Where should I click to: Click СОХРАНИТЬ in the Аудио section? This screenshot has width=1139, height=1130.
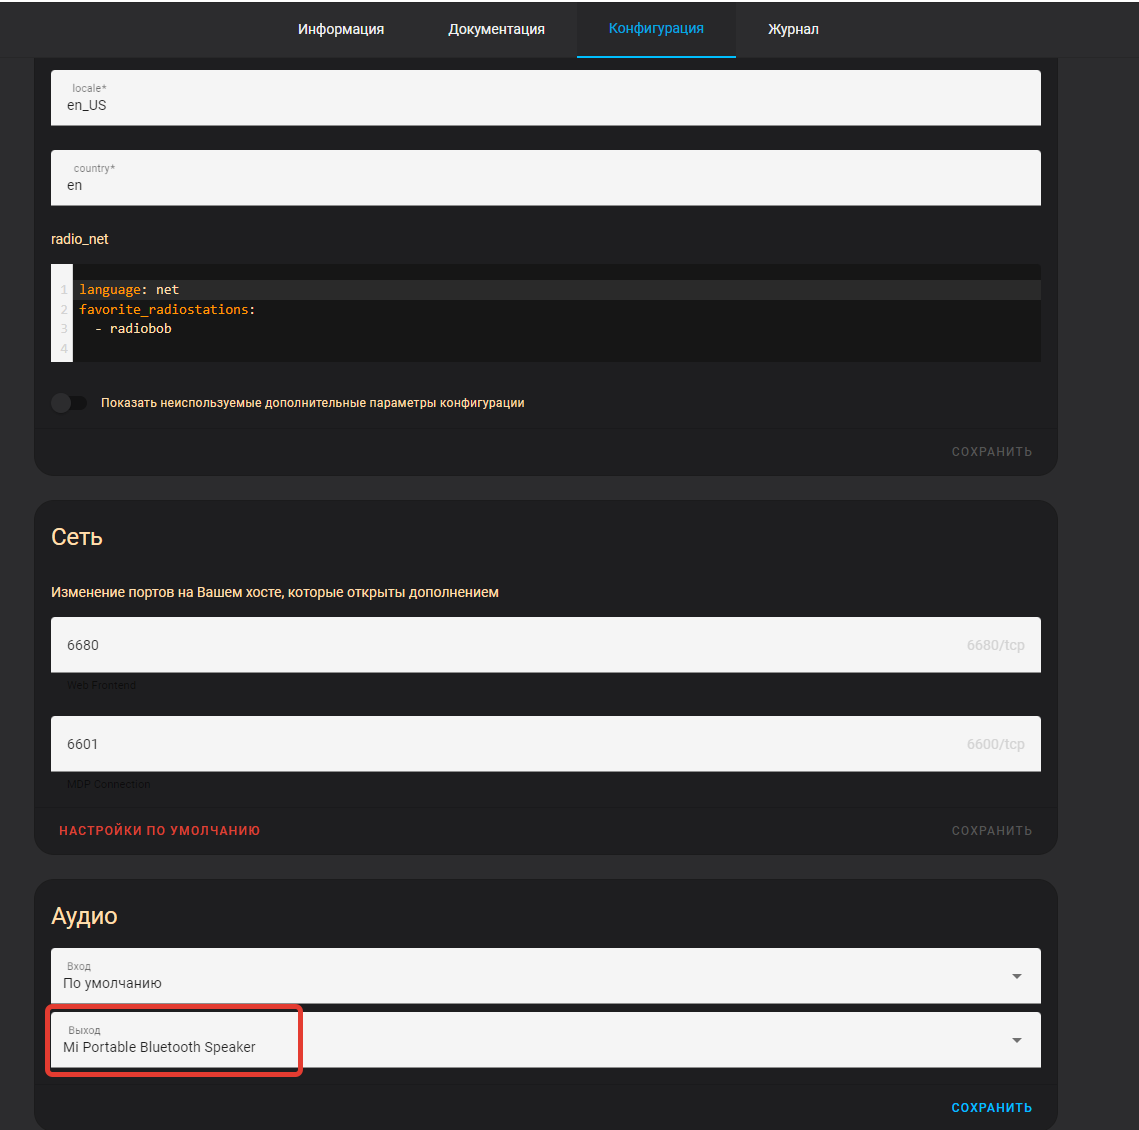point(991,1107)
